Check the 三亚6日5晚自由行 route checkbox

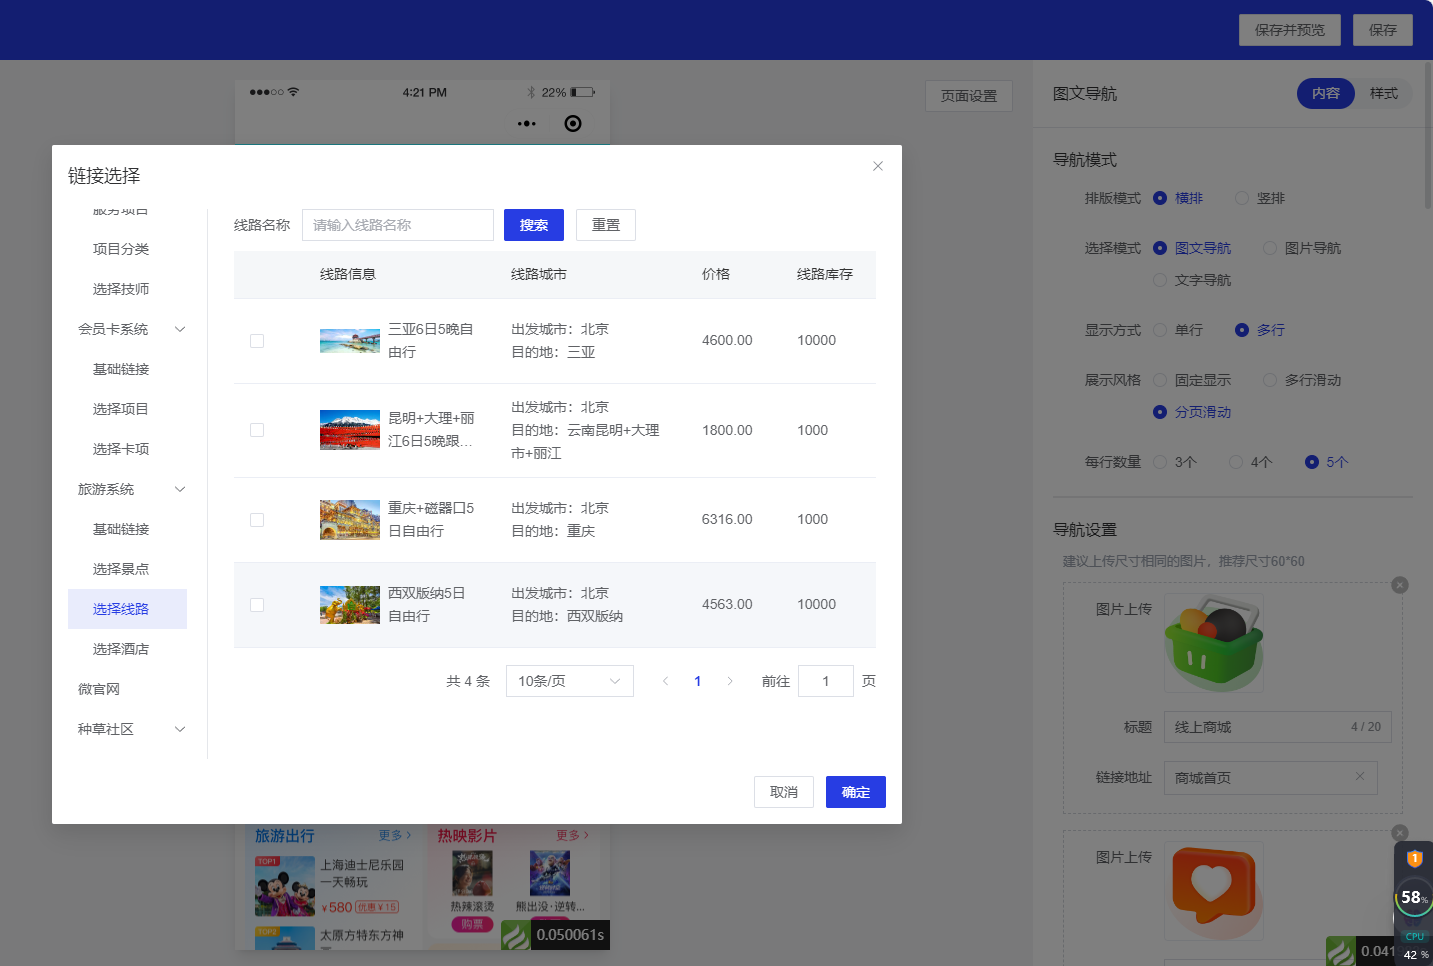257,341
